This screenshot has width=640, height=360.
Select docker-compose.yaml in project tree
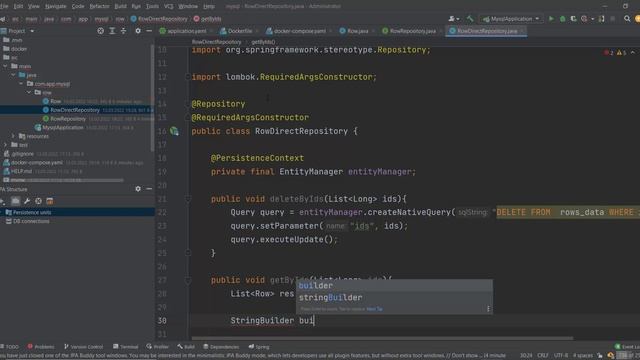pos(37,162)
